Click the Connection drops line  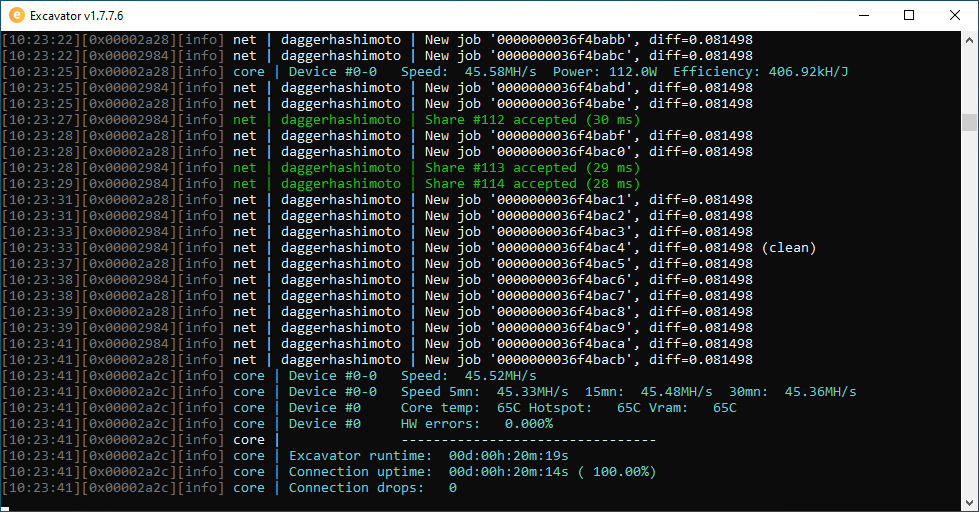372,488
